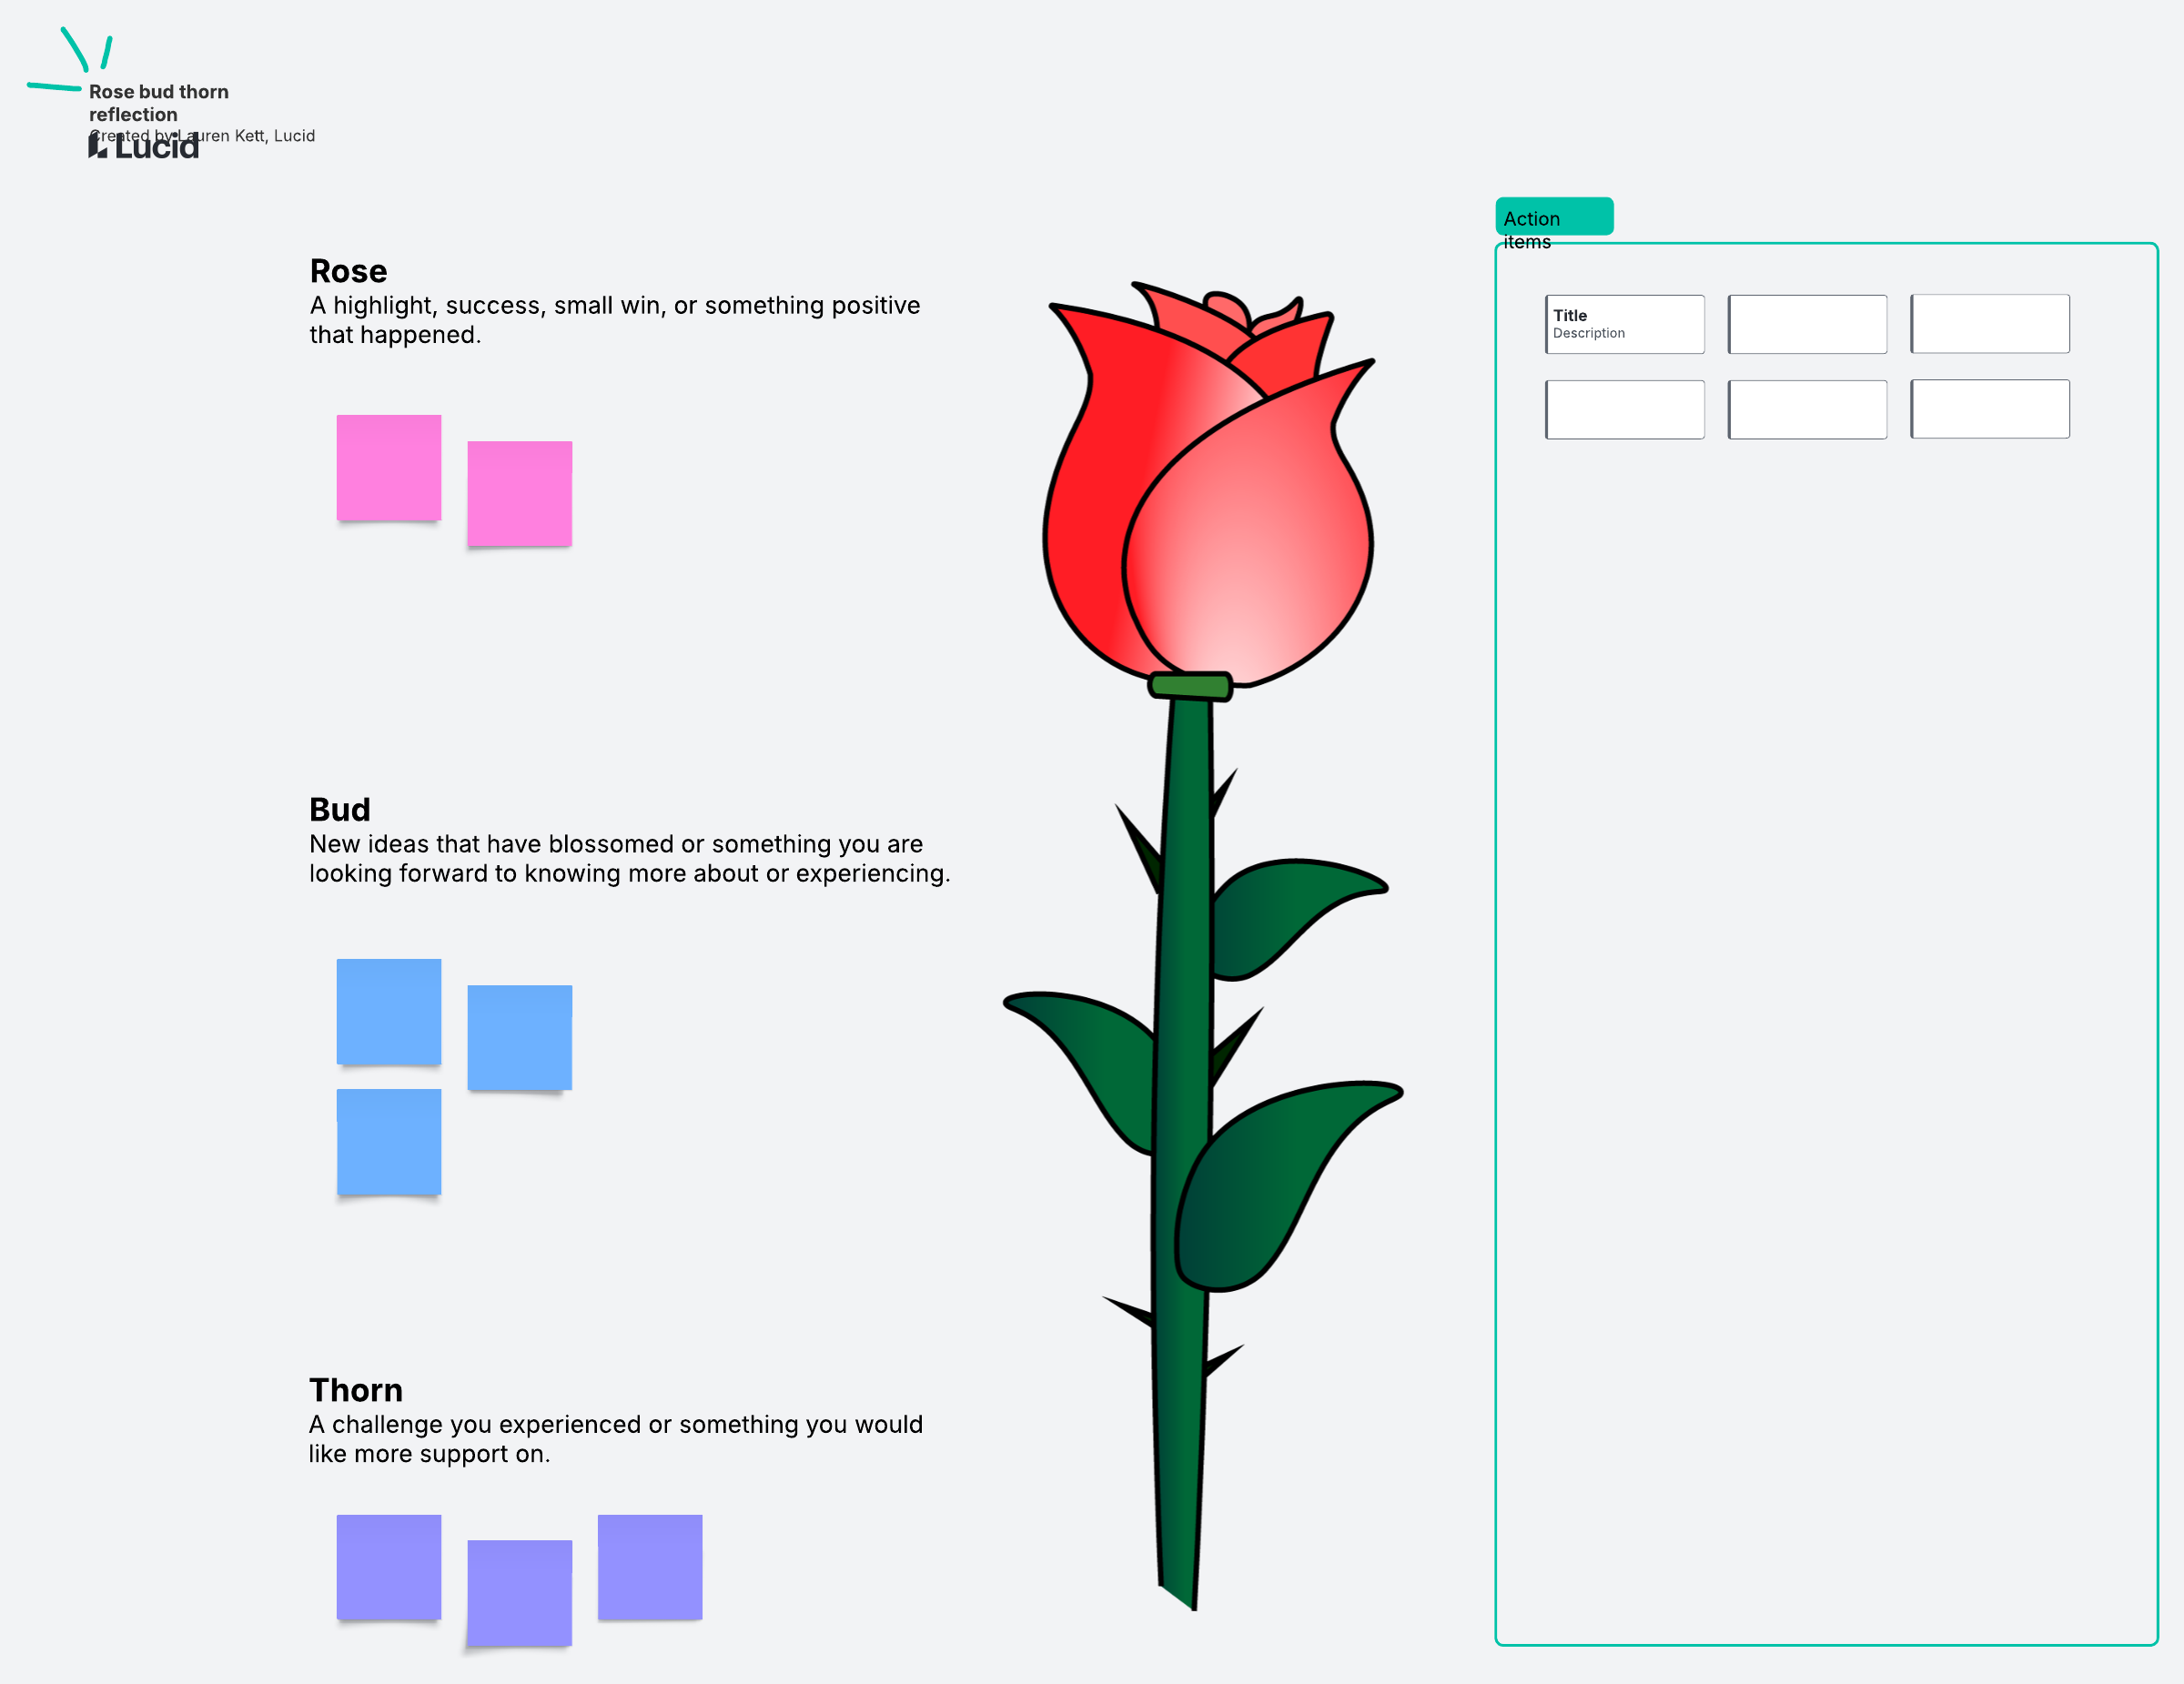This screenshot has height=1684, width=2184.
Task: Click the top-left blue Bud sticky note
Action: click(388, 1011)
